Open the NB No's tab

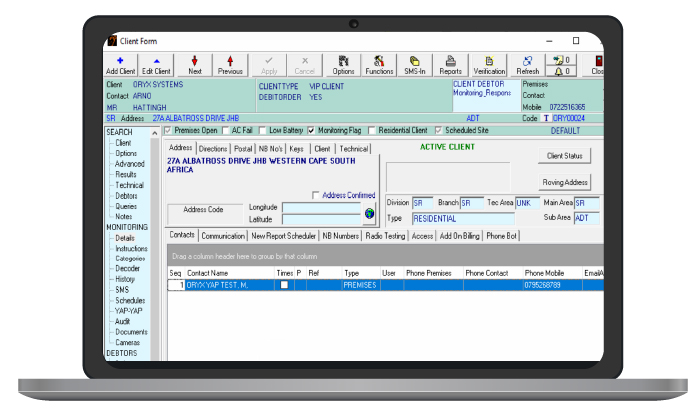pos(271,149)
